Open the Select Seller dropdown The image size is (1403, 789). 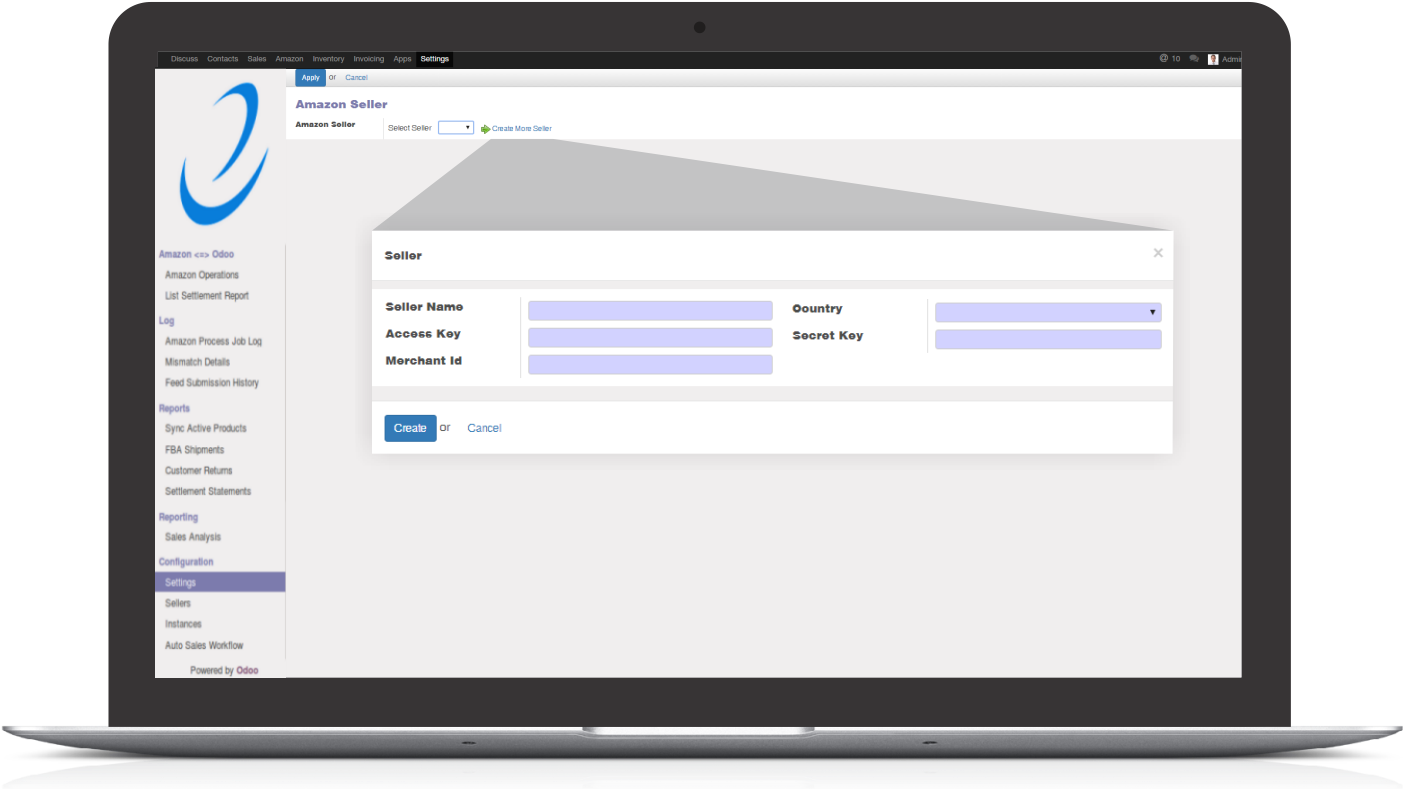point(455,127)
